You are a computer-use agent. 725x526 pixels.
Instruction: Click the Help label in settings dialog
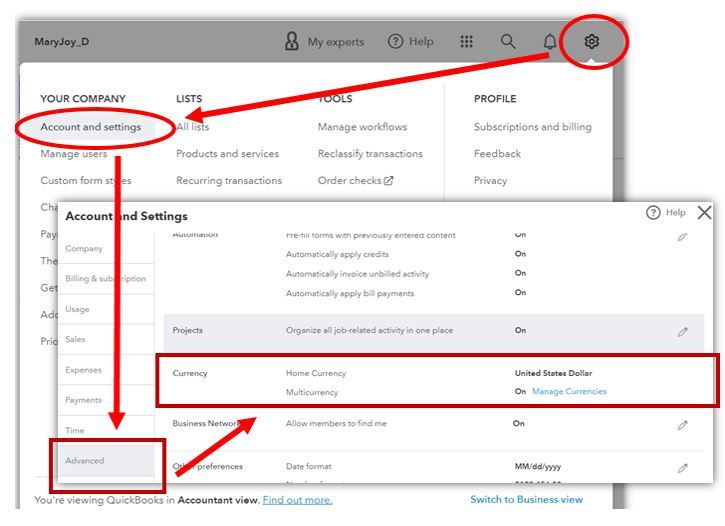[676, 213]
